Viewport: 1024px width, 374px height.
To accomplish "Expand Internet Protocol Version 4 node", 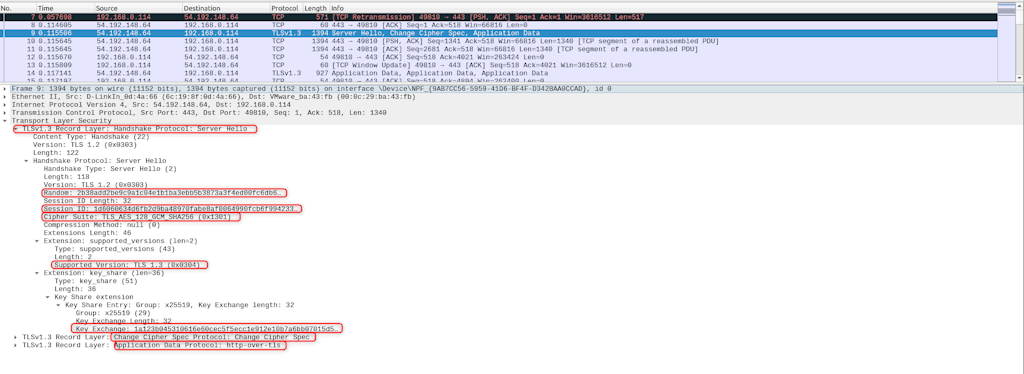I will 5,104.
